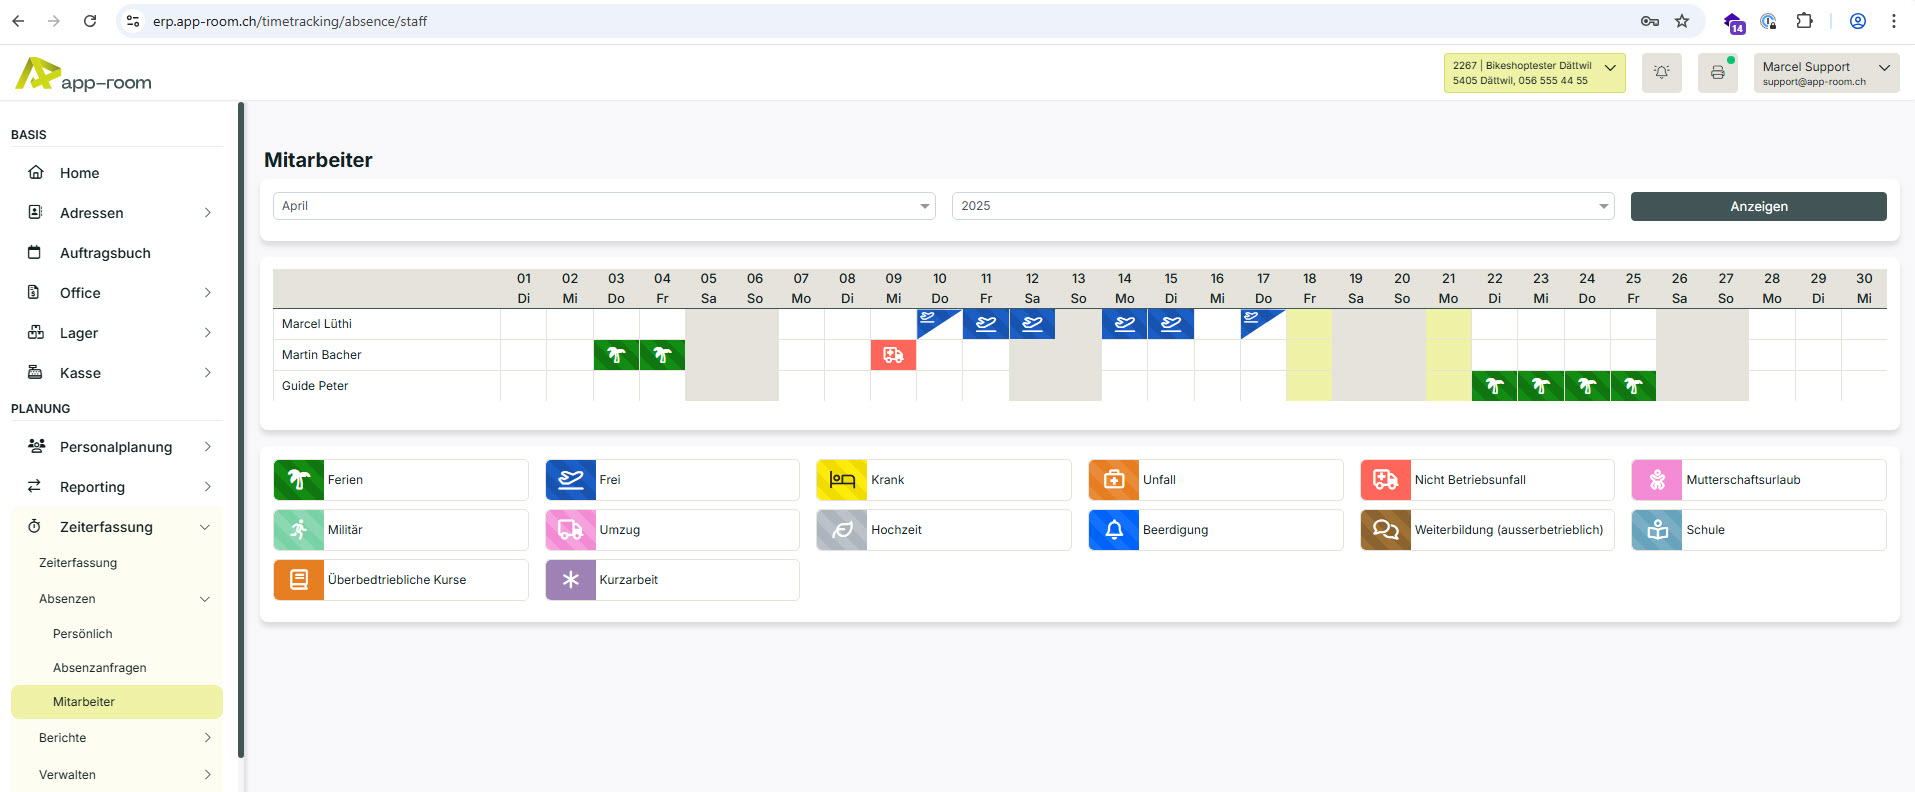Open the Bikeshoptester Dättwil company selector

tap(1534, 73)
